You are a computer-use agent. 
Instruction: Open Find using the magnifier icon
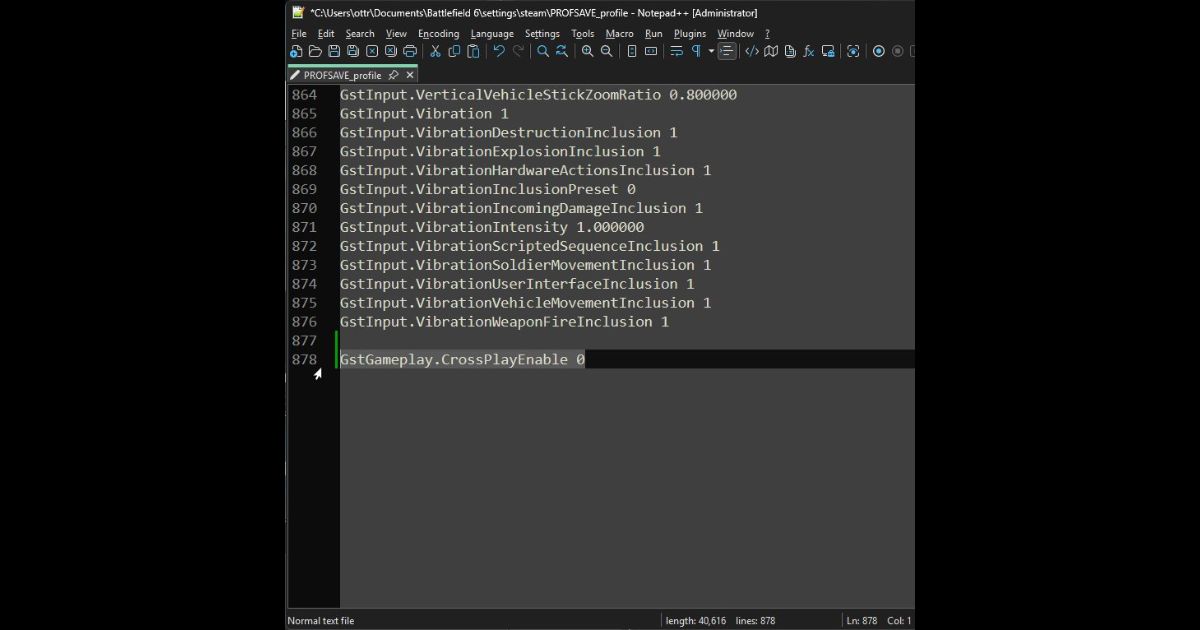(543, 51)
